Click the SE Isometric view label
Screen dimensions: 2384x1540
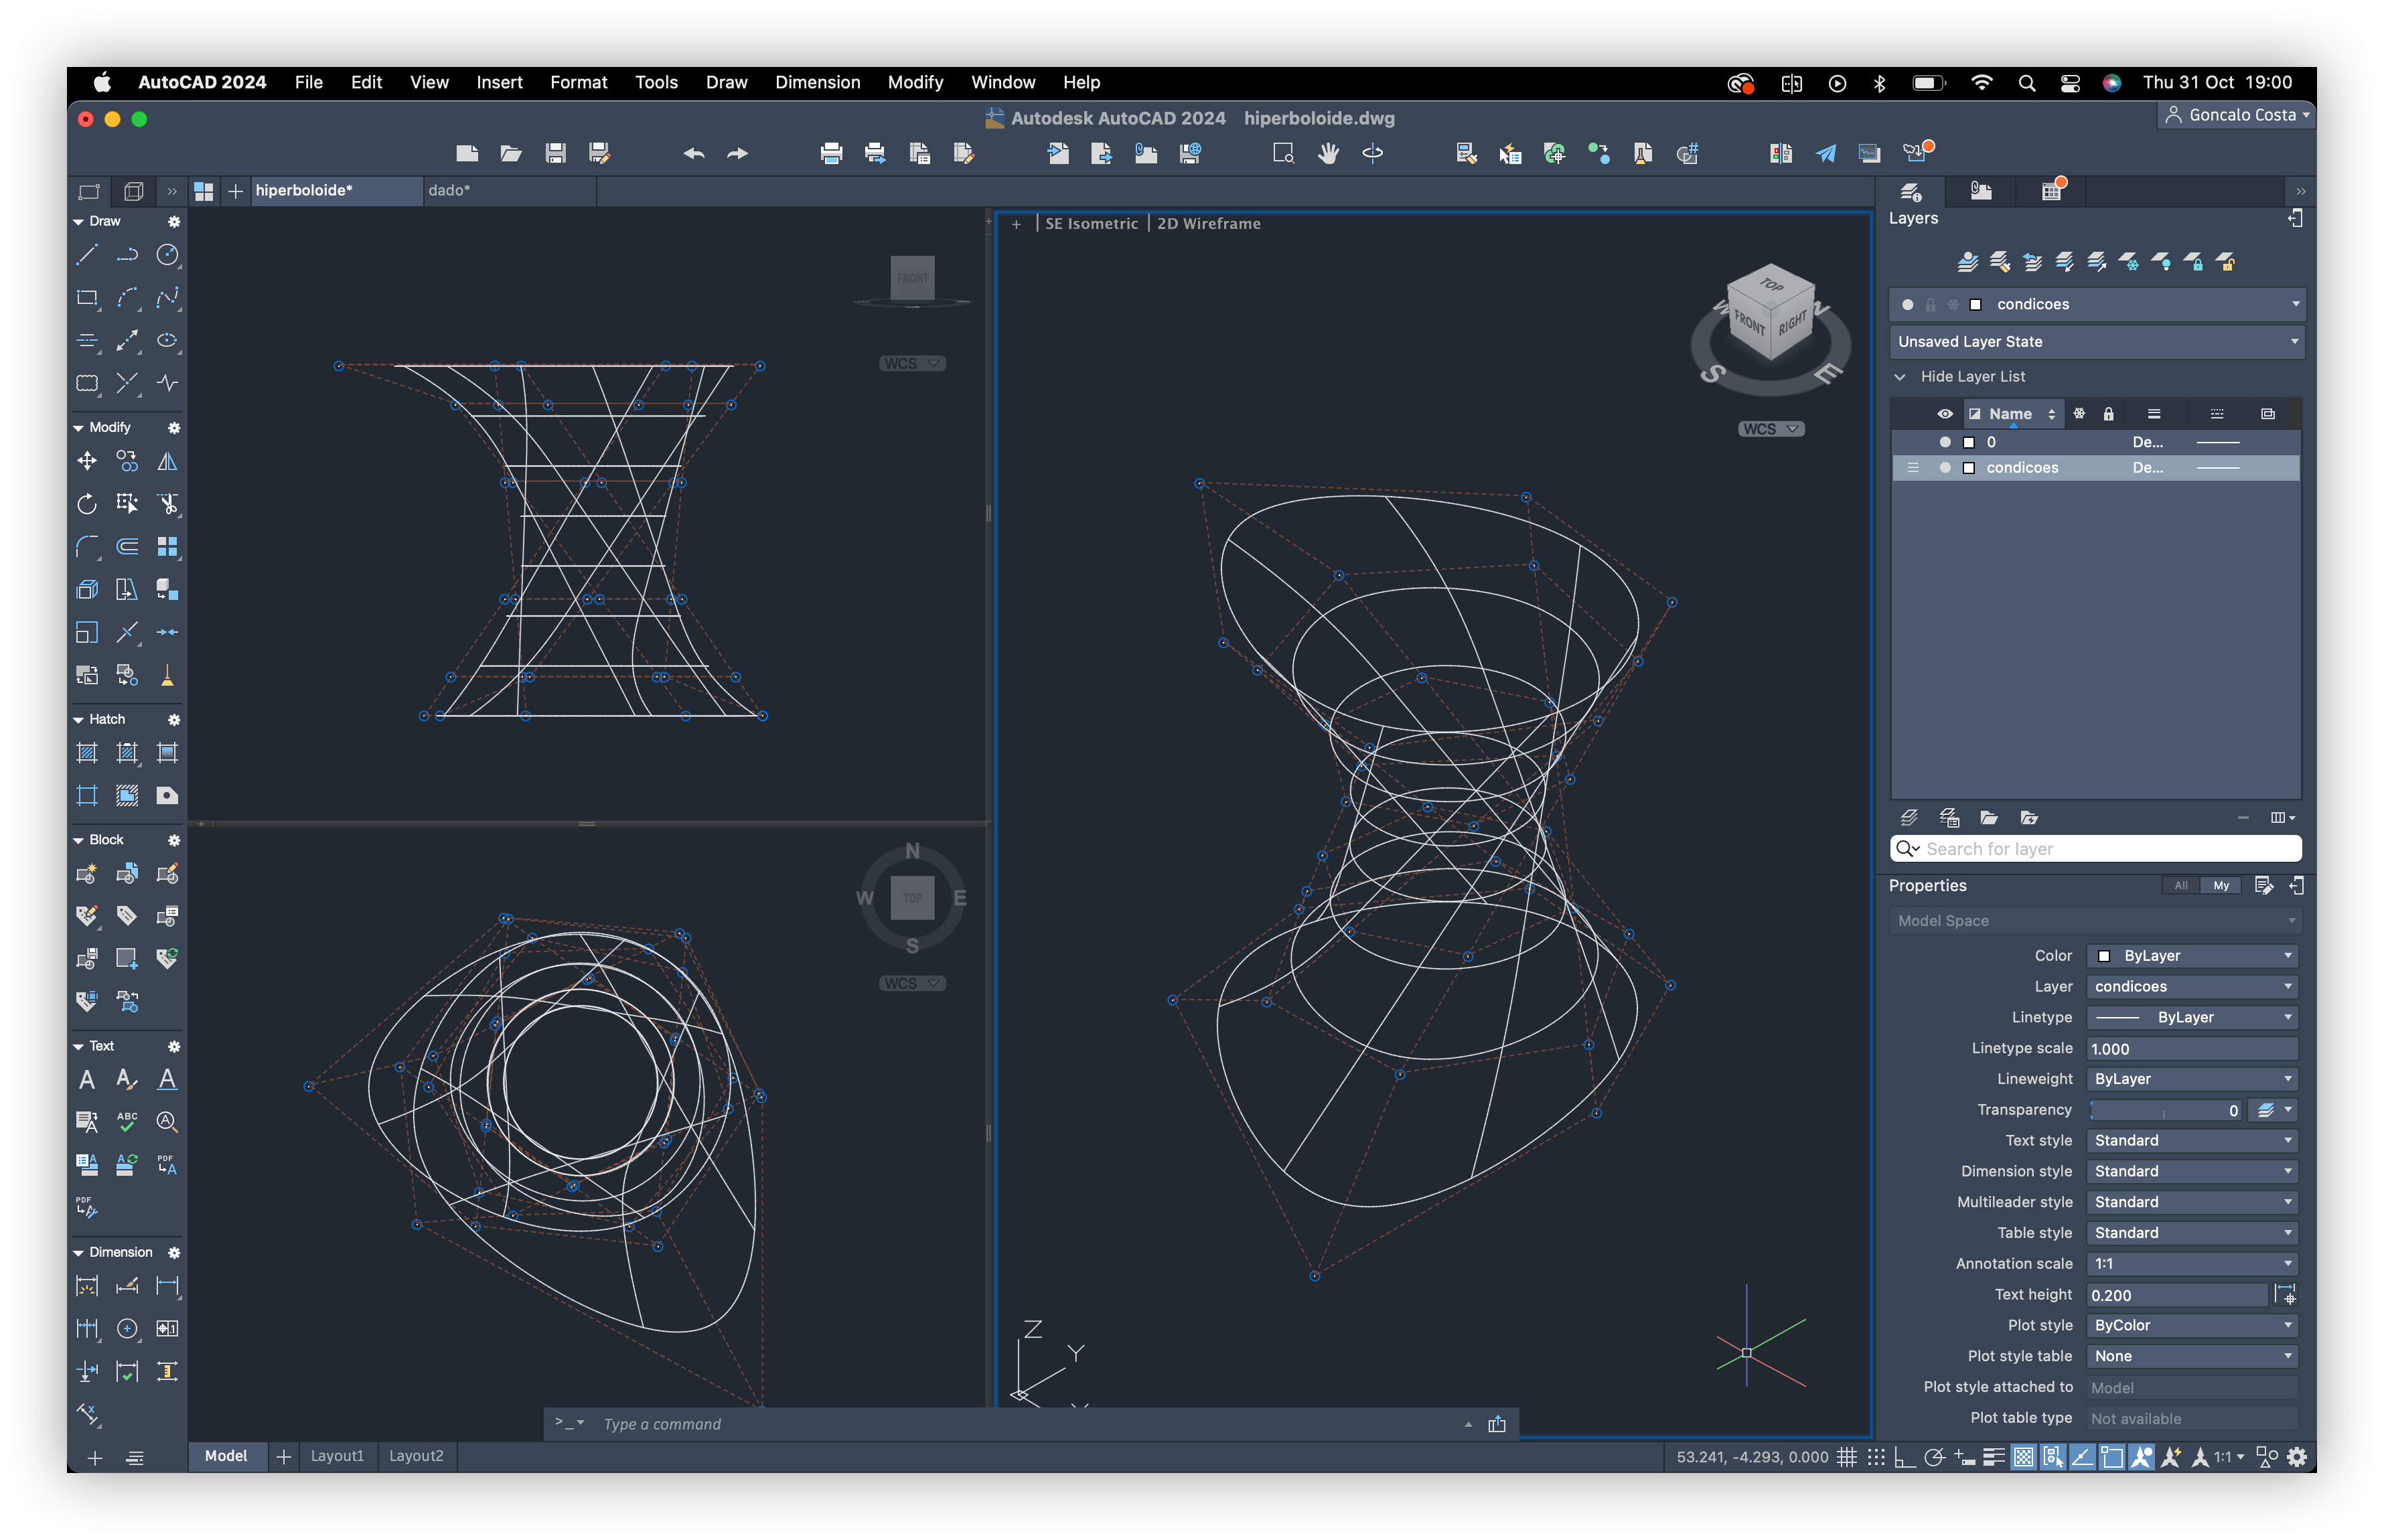pos(1091,224)
